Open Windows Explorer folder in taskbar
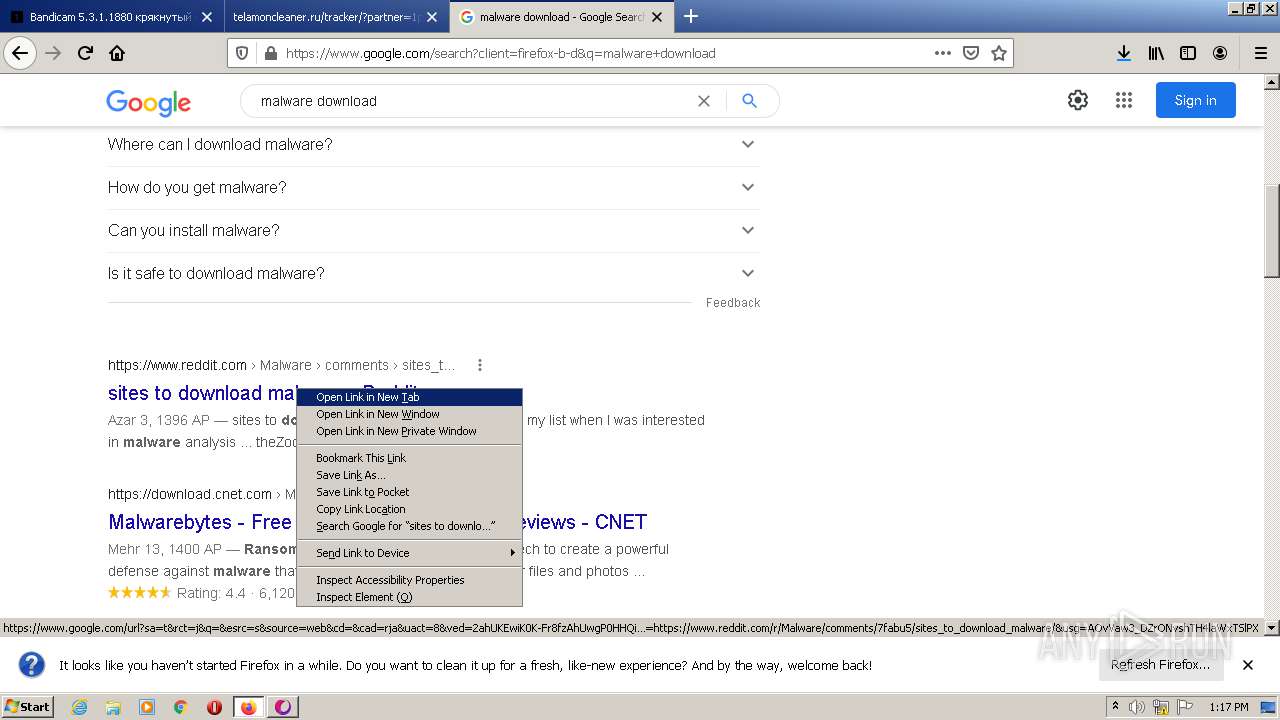The image size is (1280, 720). (x=113, y=707)
